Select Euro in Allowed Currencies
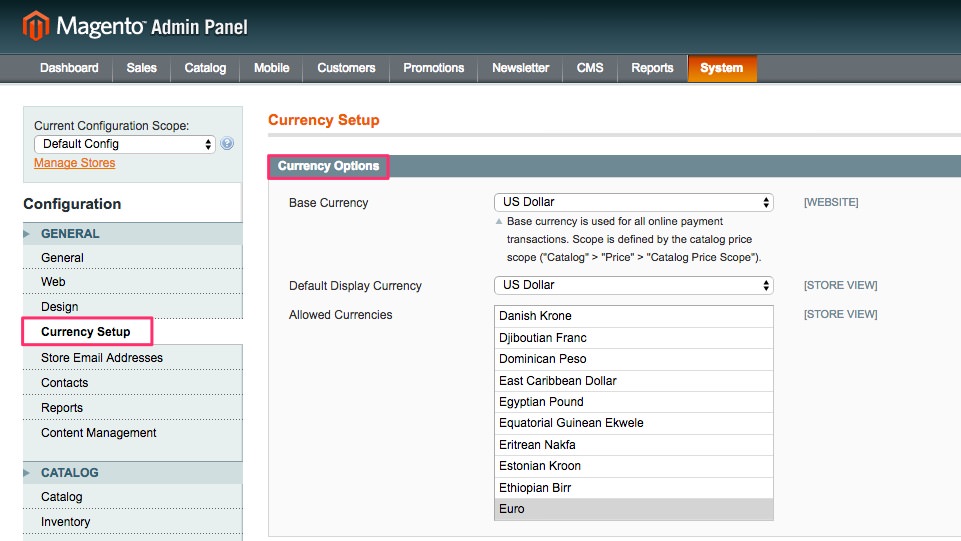961x541 pixels. pyautogui.click(x=634, y=509)
